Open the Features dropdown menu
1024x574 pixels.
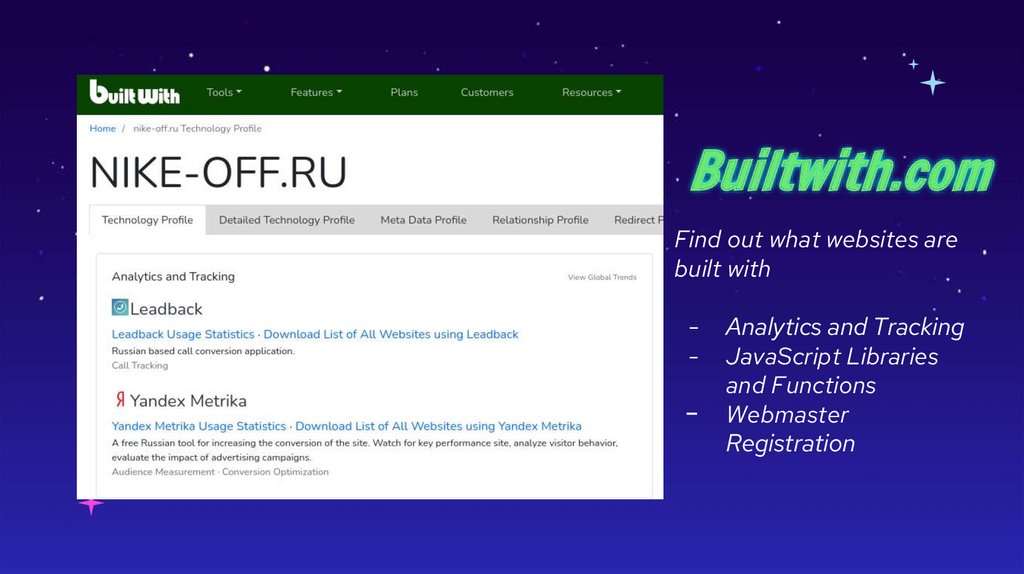coord(316,92)
